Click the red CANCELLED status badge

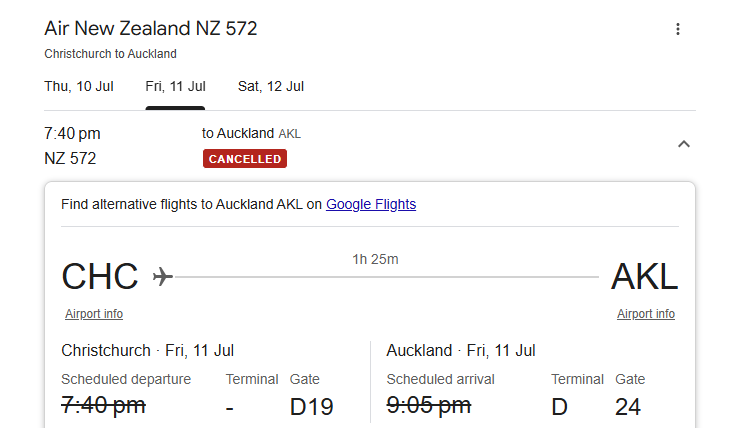pos(245,159)
